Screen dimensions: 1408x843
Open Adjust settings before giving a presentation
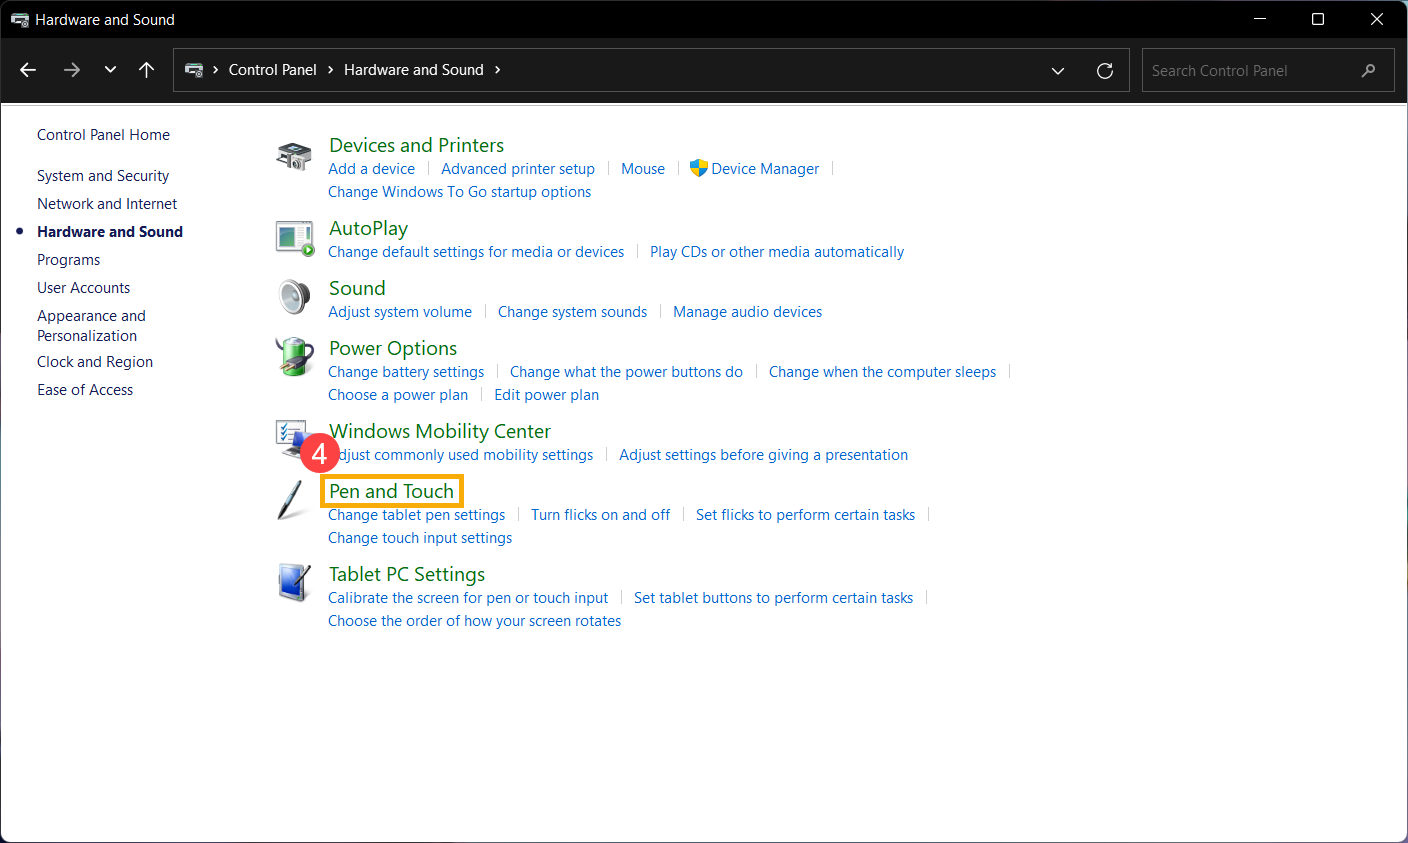(763, 455)
